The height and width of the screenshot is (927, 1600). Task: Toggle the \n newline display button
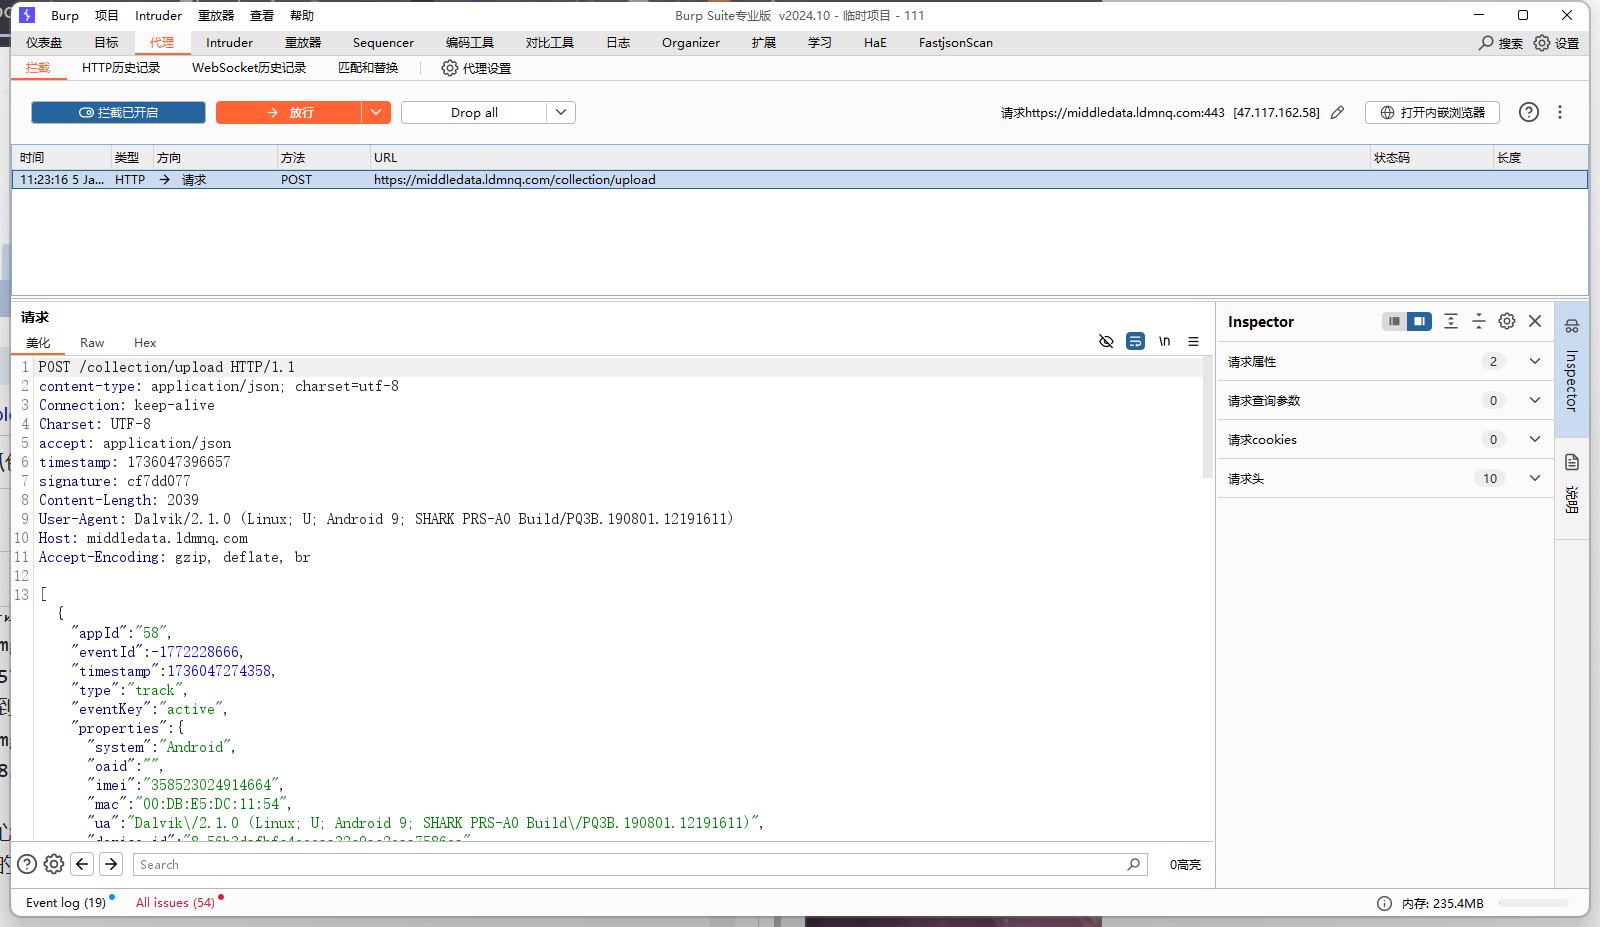tap(1164, 341)
